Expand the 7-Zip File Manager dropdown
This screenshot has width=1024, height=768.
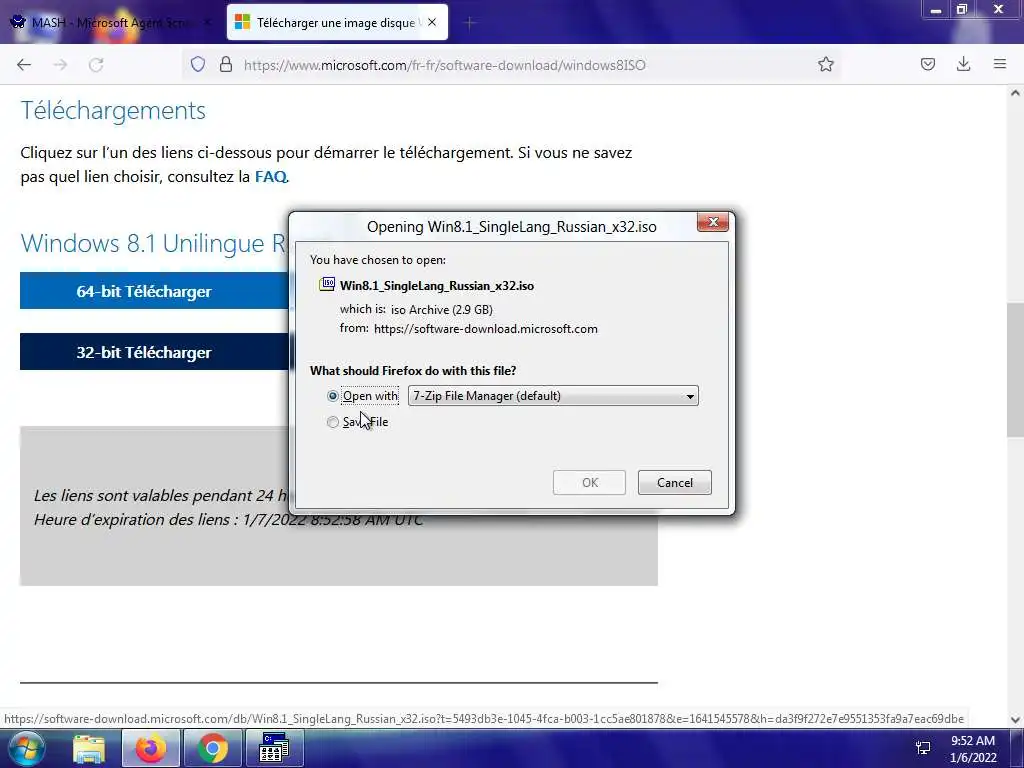(x=553, y=396)
